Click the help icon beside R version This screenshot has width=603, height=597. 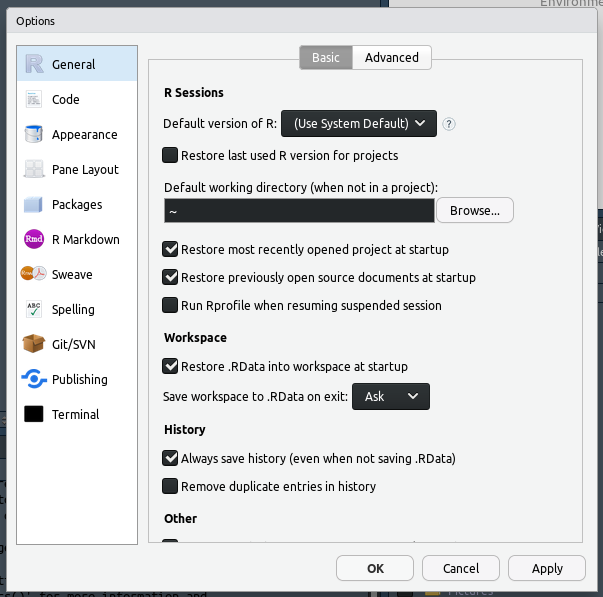(448, 124)
